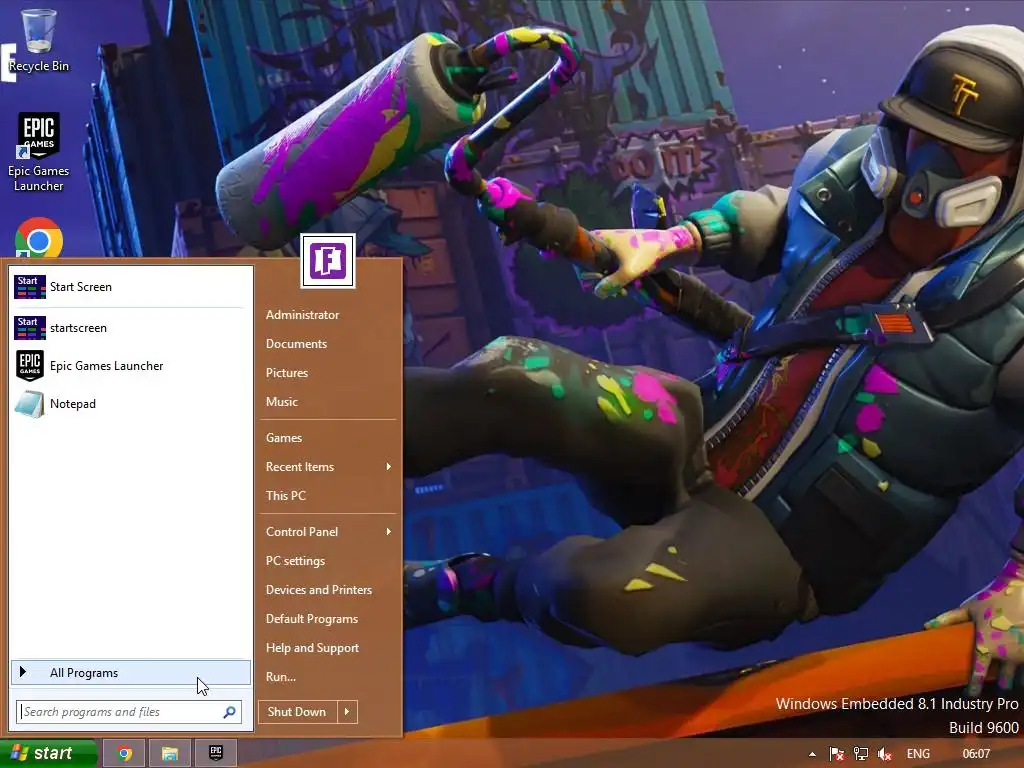Switch input language ENG indicator
This screenshot has width=1024, height=768.
point(918,754)
